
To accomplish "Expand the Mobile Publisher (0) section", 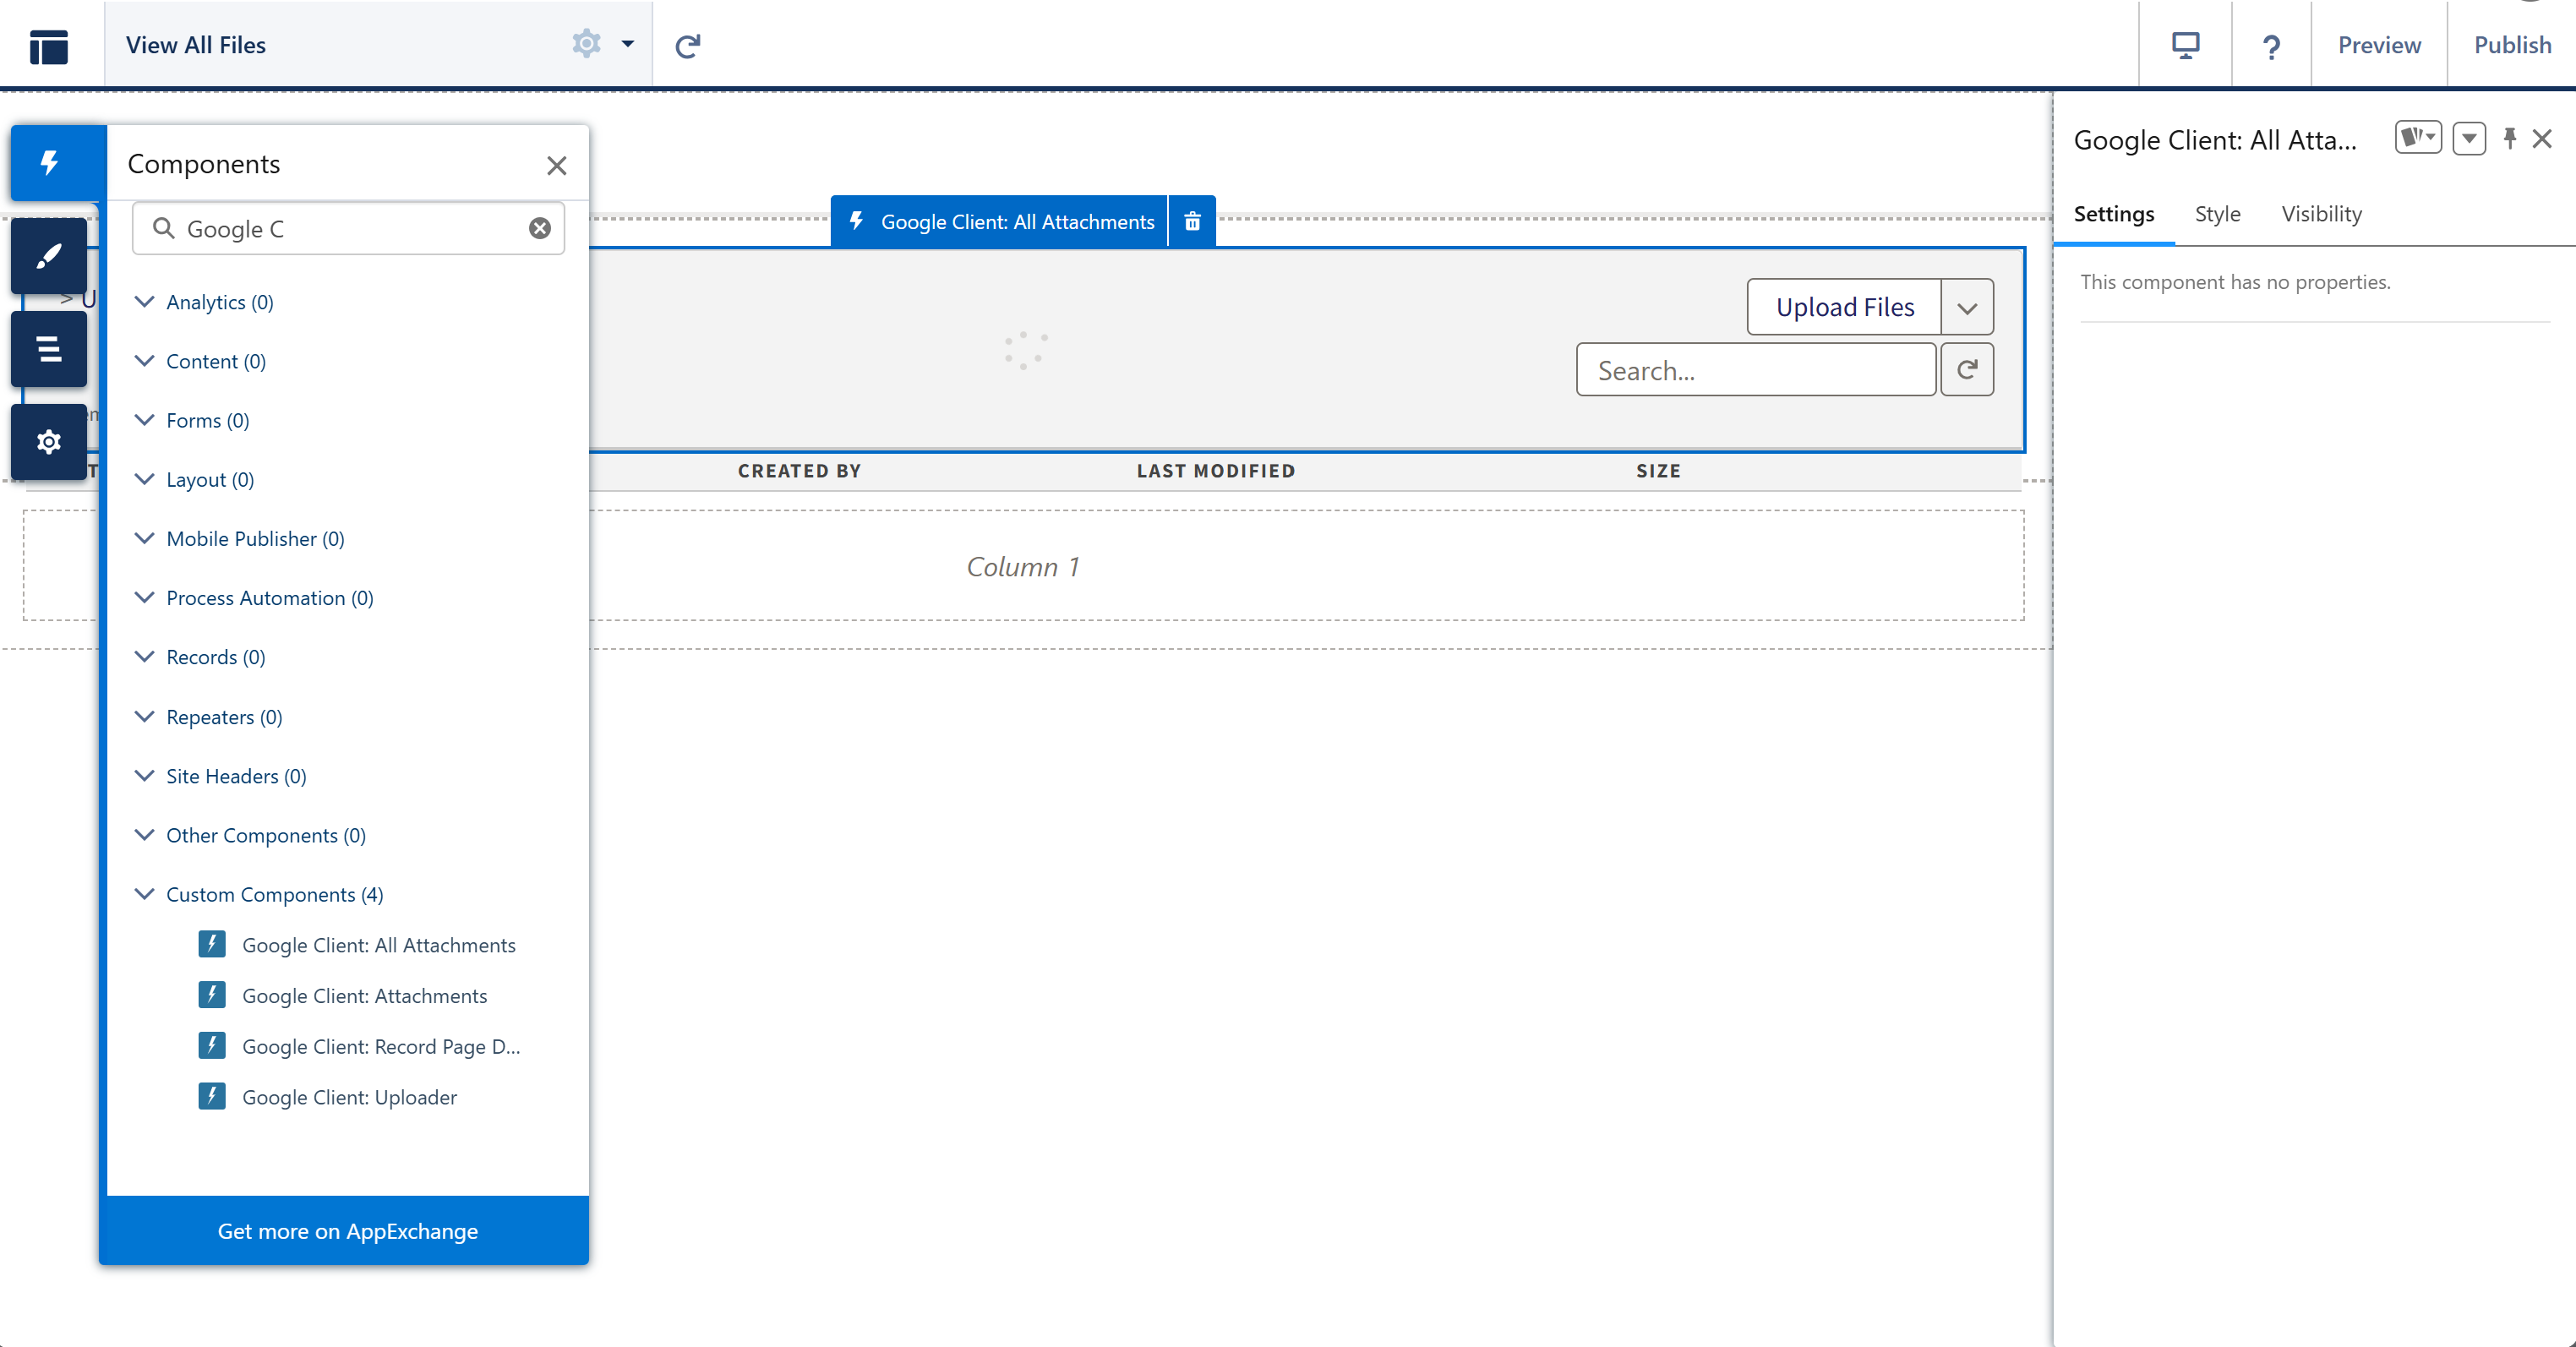I will (x=239, y=538).
